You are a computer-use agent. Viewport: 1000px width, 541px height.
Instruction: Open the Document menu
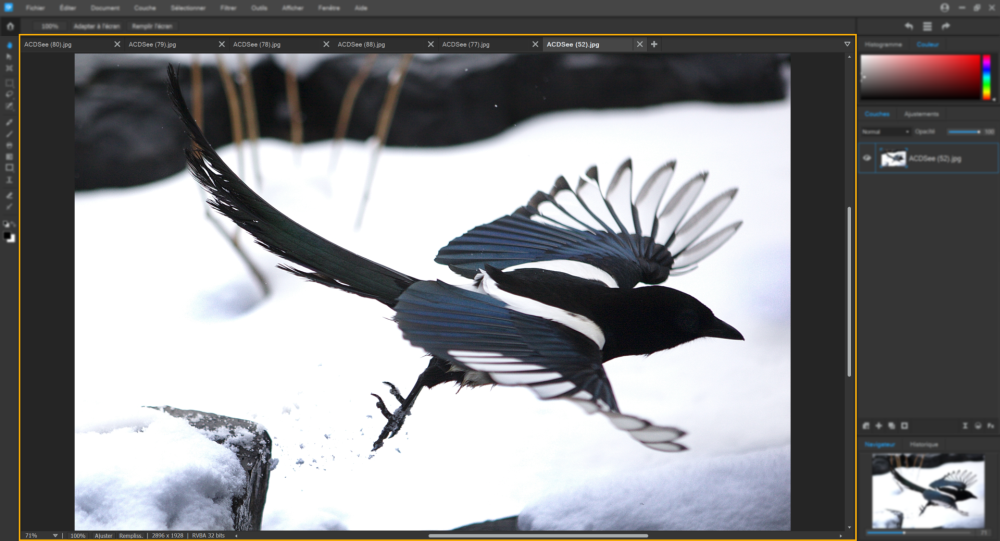(x=105, y=8)
